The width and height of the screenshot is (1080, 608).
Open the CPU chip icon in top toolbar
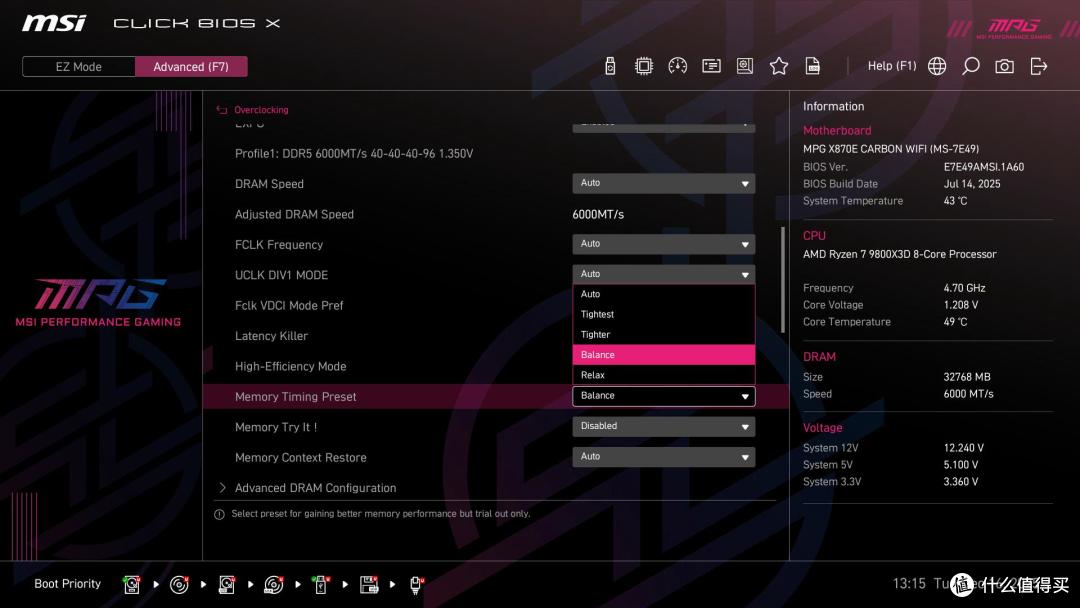coord(643,66)
